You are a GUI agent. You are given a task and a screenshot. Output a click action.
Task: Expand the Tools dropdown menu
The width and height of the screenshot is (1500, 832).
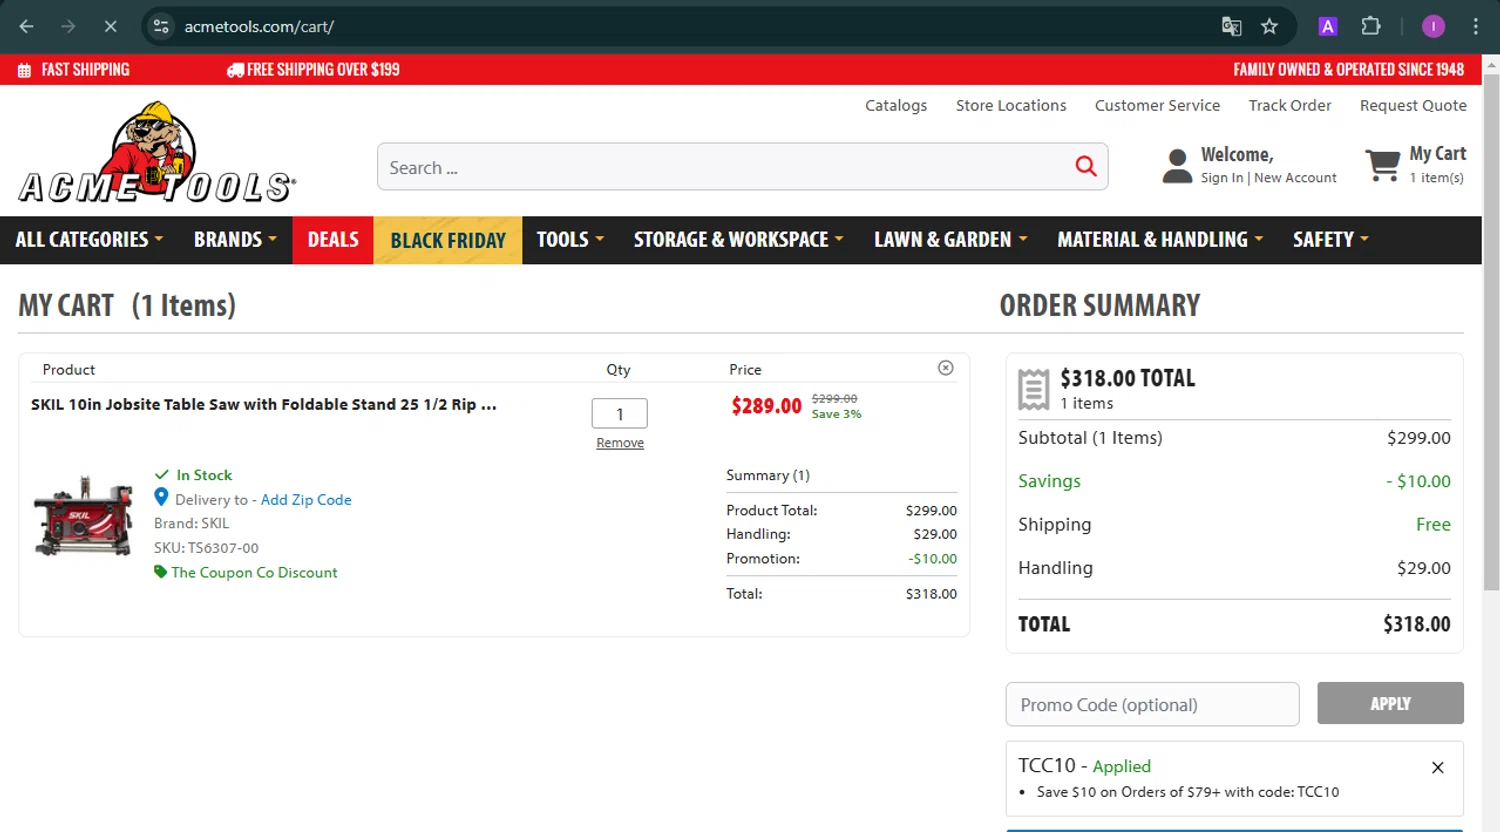(x=570, y=240)
